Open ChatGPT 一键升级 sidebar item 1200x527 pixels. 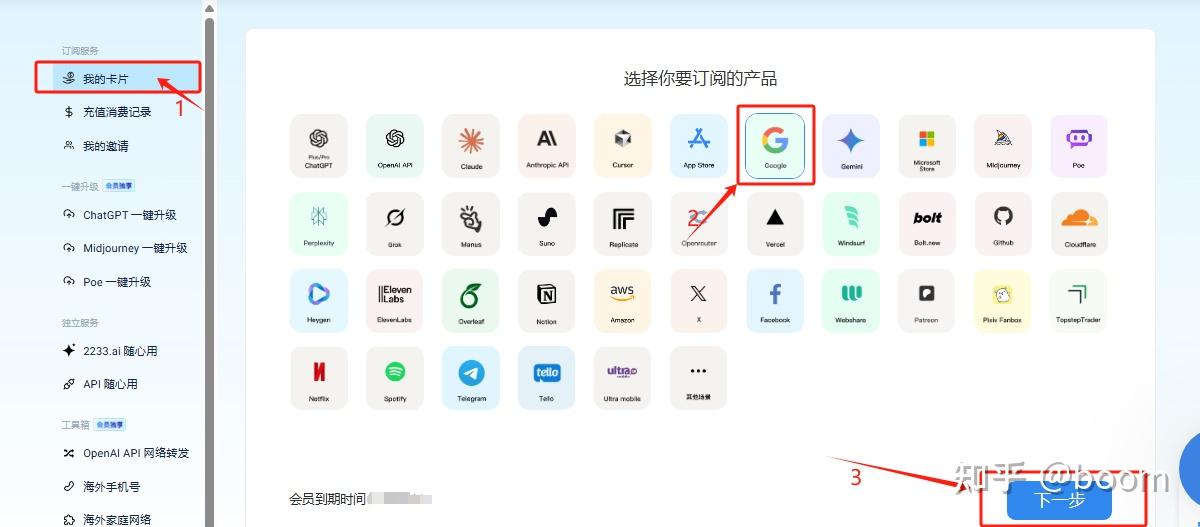(119, 215)
